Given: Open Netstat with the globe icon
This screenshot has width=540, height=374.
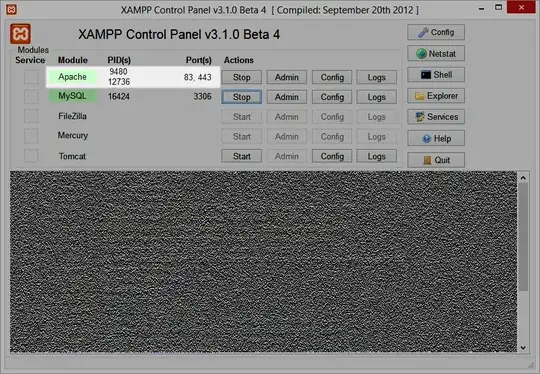Looking at the screenshot, I should 436,54.
